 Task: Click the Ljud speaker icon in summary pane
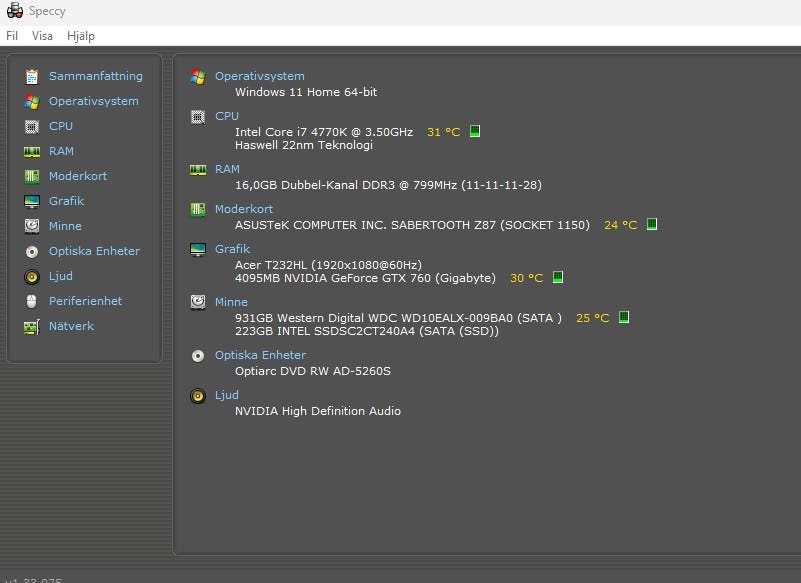(198, 395)
